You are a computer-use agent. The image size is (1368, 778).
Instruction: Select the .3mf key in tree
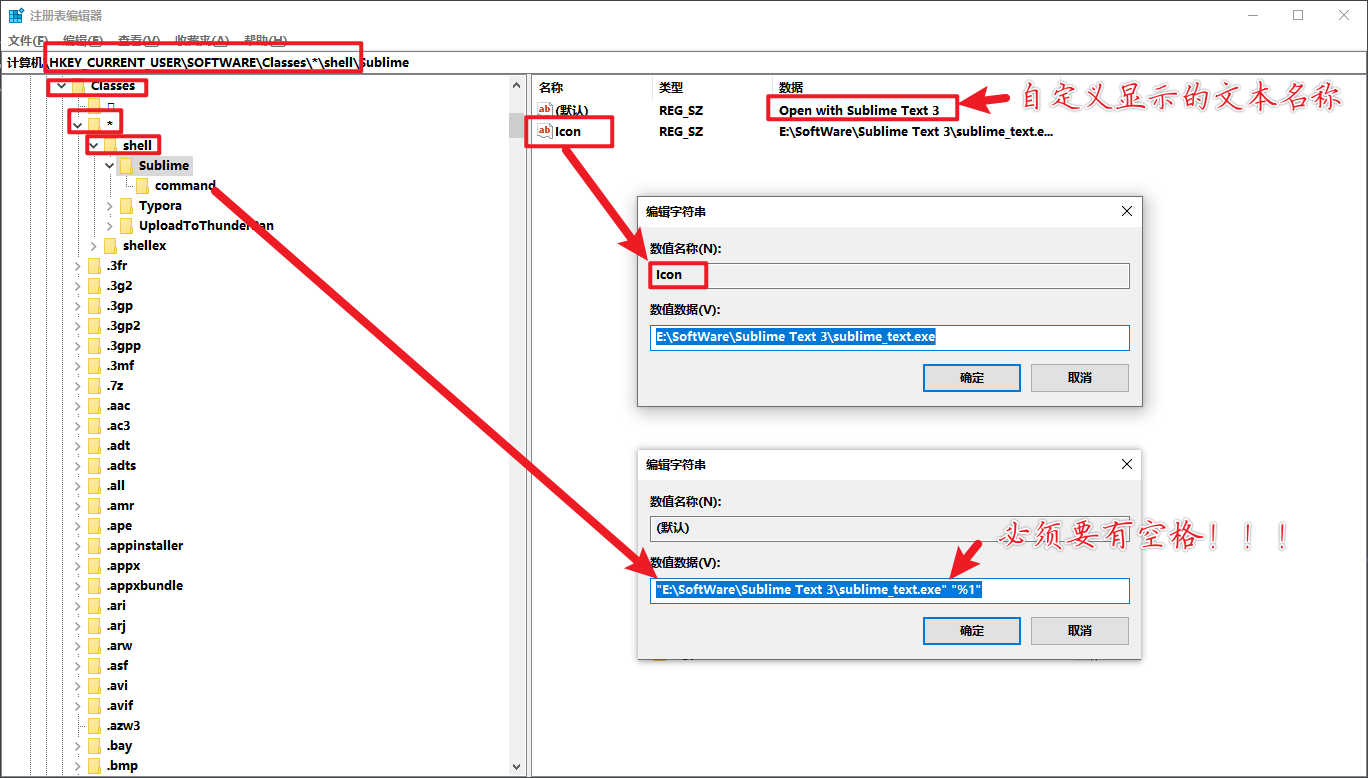tap(120, 365)
